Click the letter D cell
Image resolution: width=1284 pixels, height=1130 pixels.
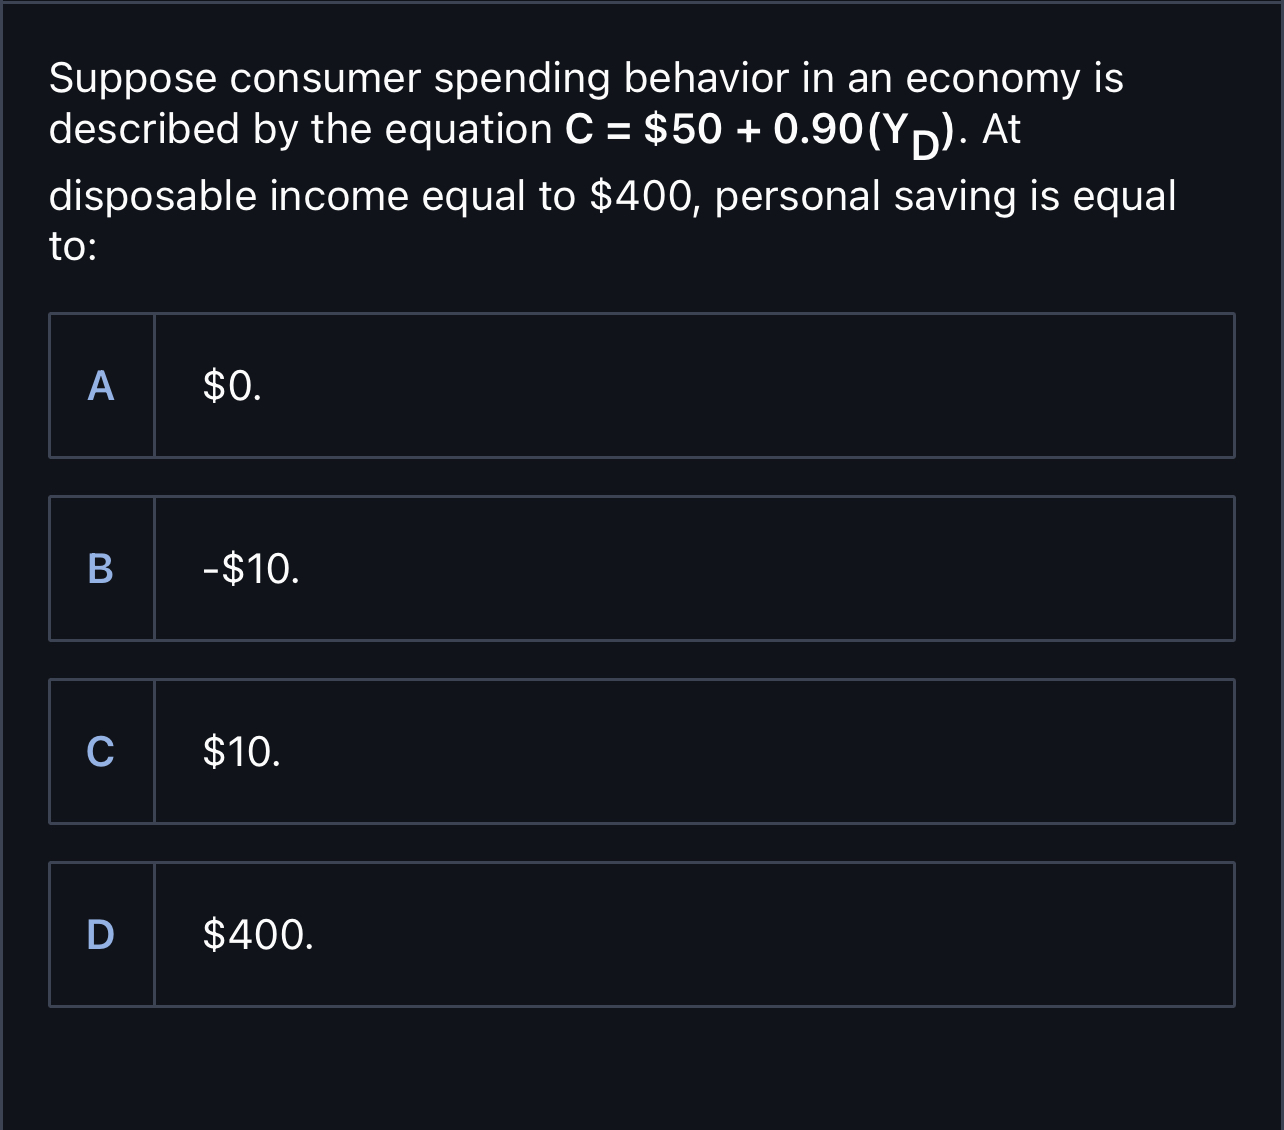pos(100,934)
